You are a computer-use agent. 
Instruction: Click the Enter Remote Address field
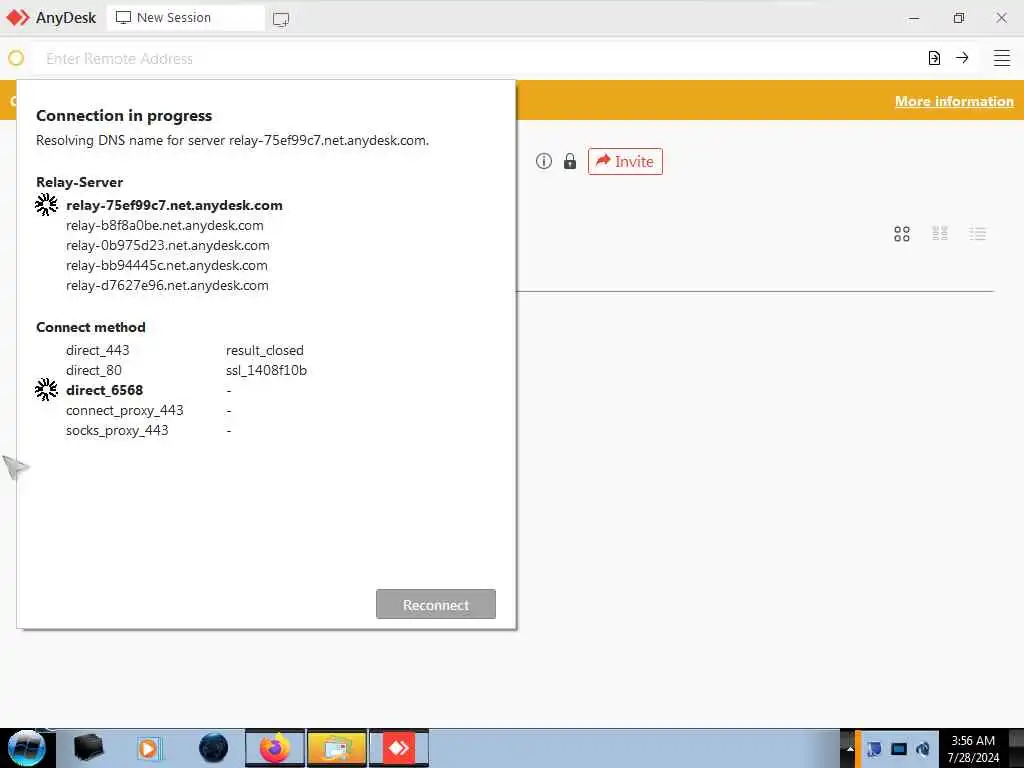coord(477,59)
